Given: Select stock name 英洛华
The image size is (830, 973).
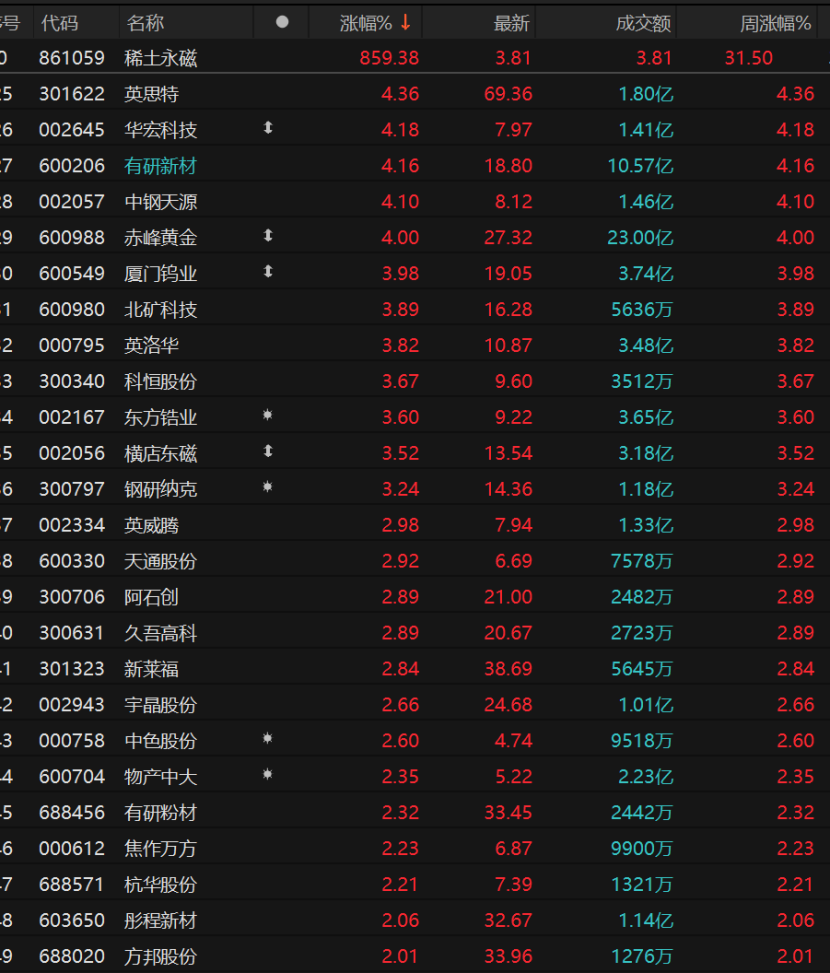Looking at the screenshot, I should [x=151, y=345].
